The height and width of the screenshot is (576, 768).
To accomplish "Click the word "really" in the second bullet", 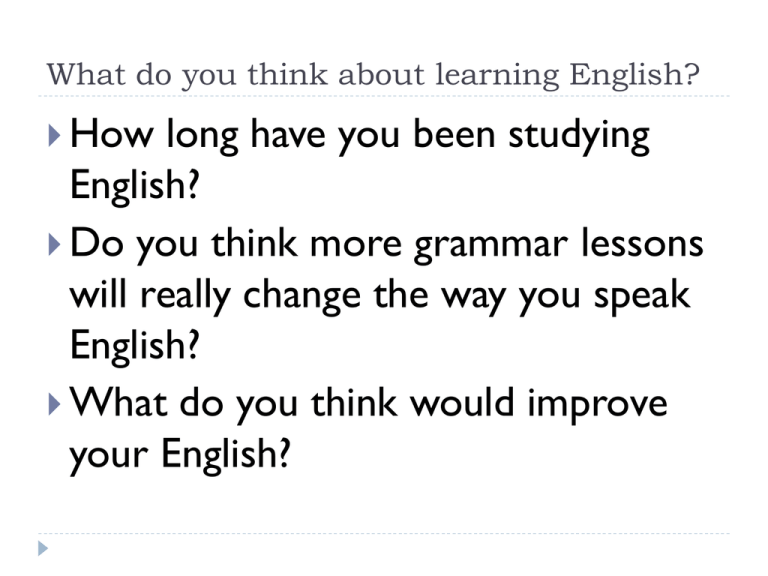I will coord(185,297).
